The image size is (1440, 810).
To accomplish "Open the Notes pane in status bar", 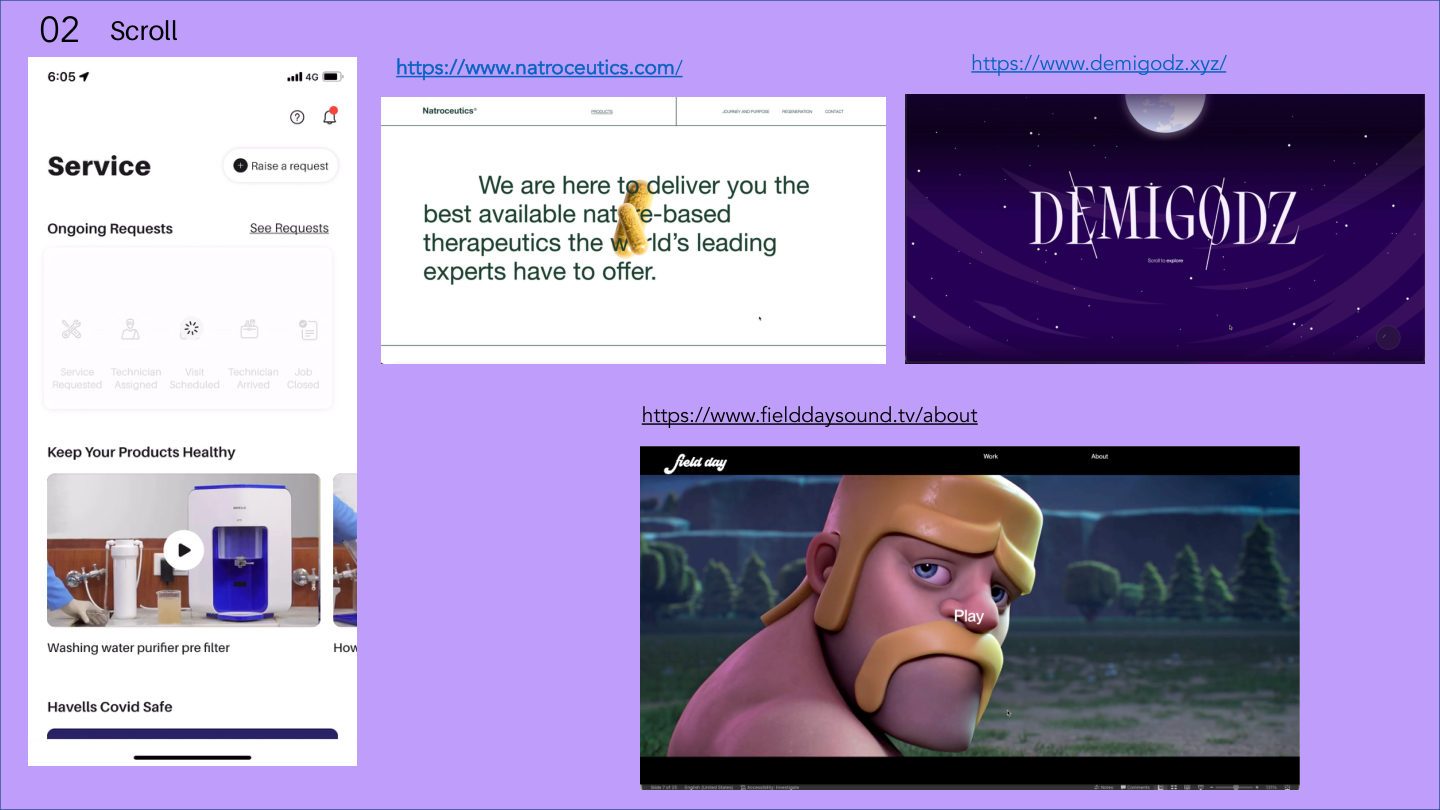I will coord(1104,787).
